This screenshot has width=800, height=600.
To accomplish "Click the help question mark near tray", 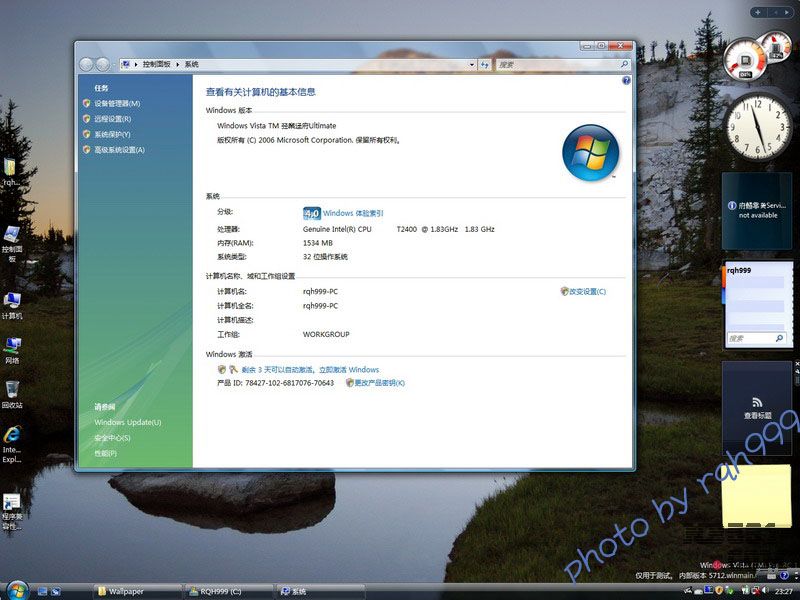I will click(785, 575).
